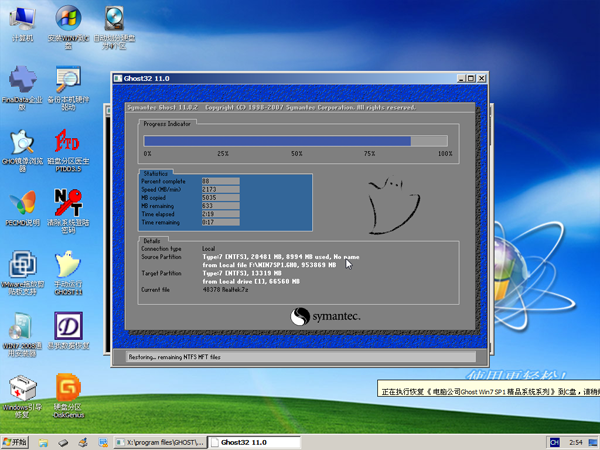Launch the manual Ghost desktop shortcut
This screenshot has height=450, width=600.
(x=68, y=265)
